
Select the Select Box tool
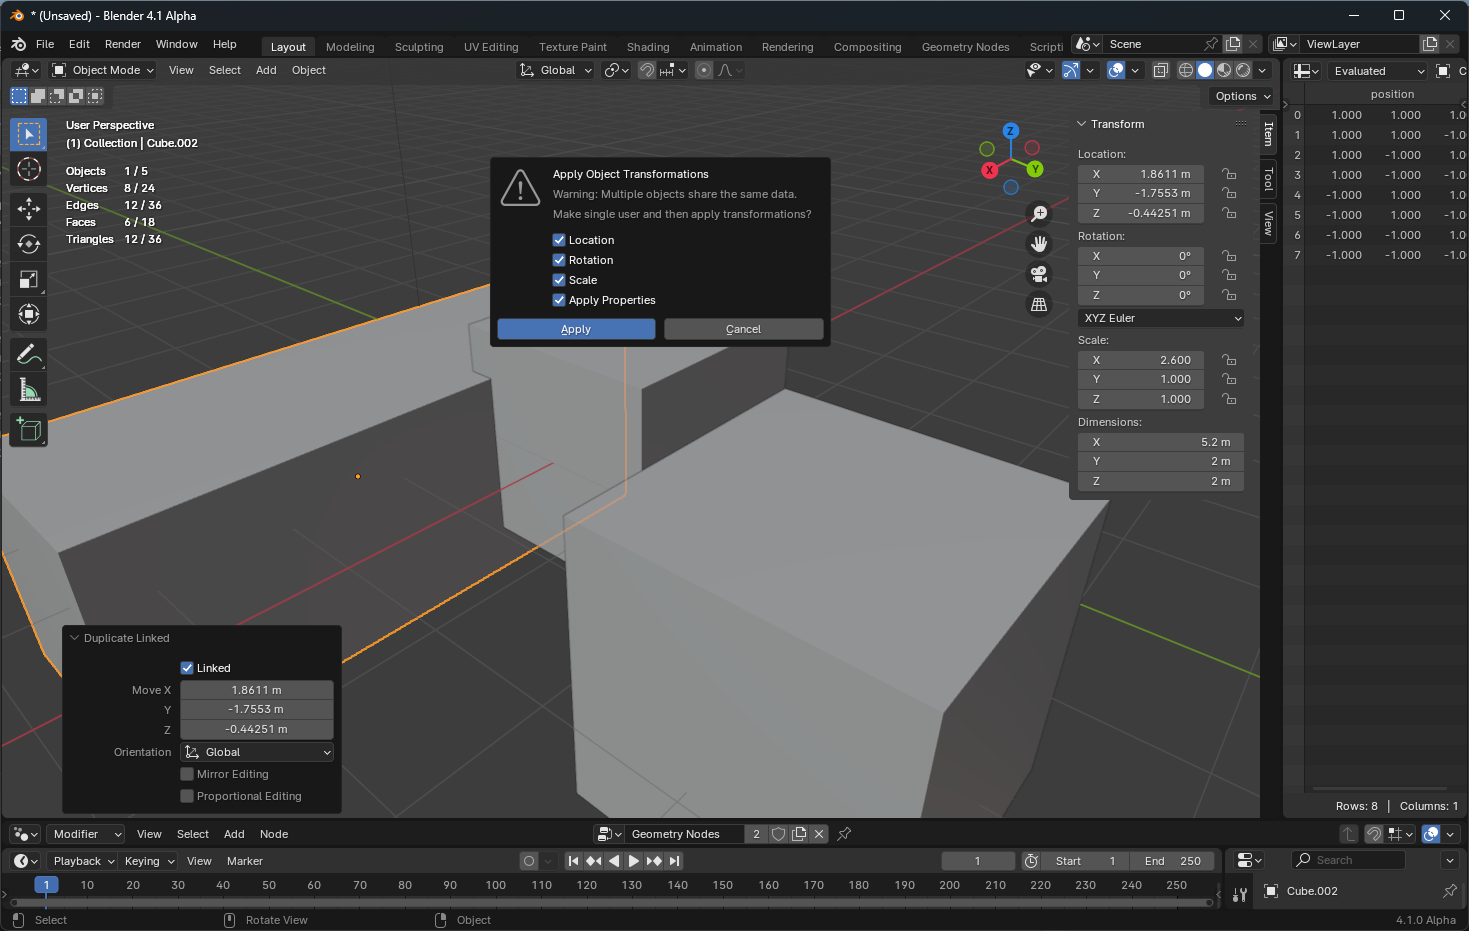tap(29, 134)
